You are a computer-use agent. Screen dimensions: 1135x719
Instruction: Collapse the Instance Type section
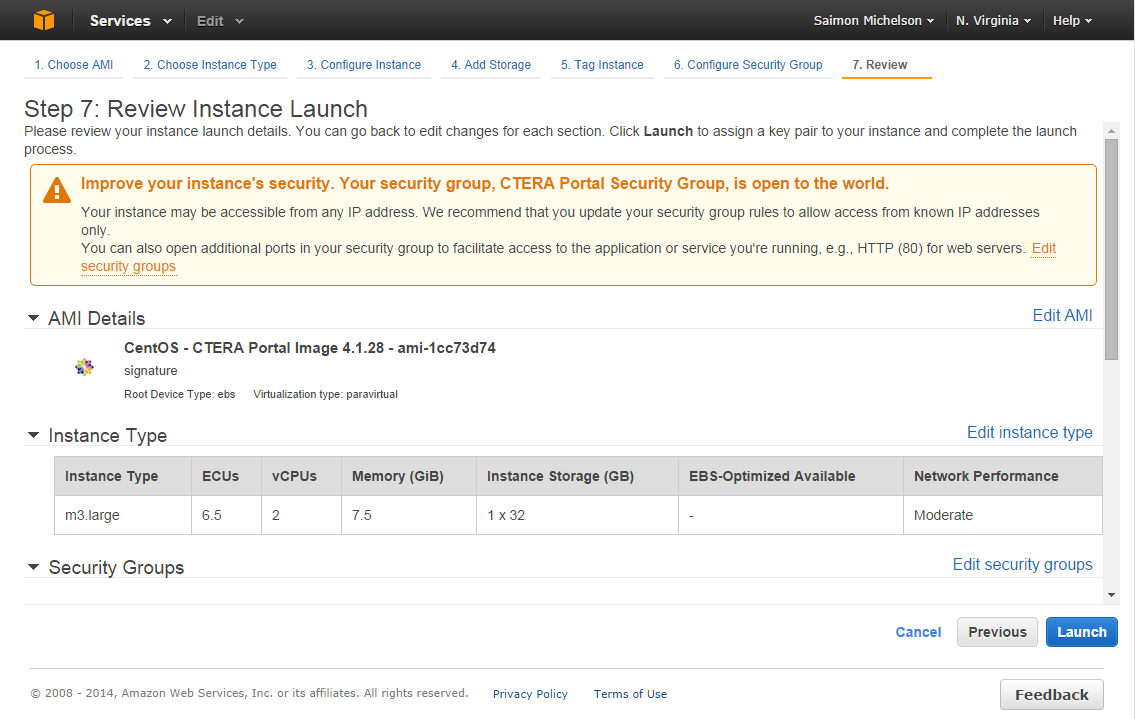[x=33, y=435]
